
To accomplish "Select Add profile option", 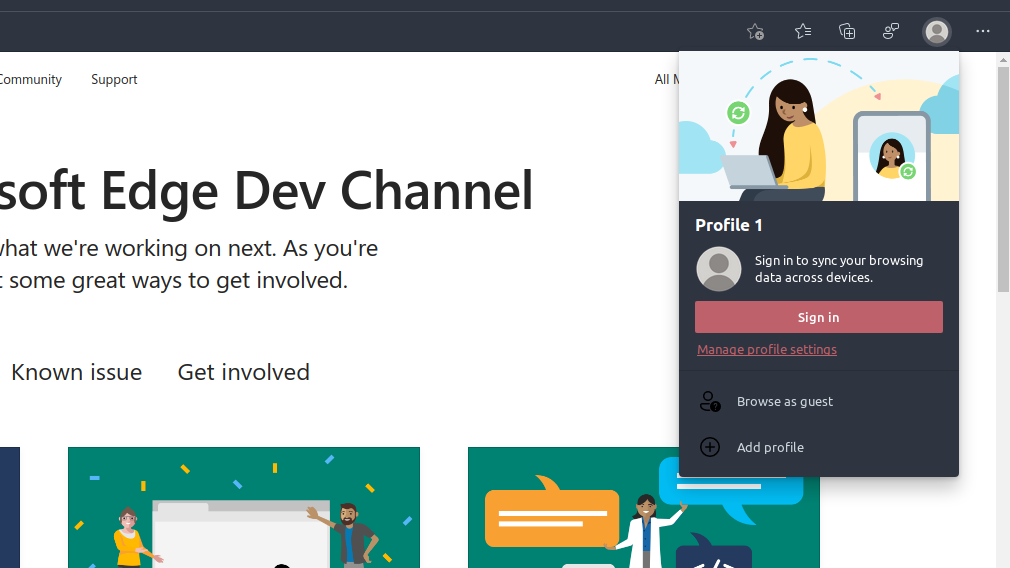I will 819,447.
